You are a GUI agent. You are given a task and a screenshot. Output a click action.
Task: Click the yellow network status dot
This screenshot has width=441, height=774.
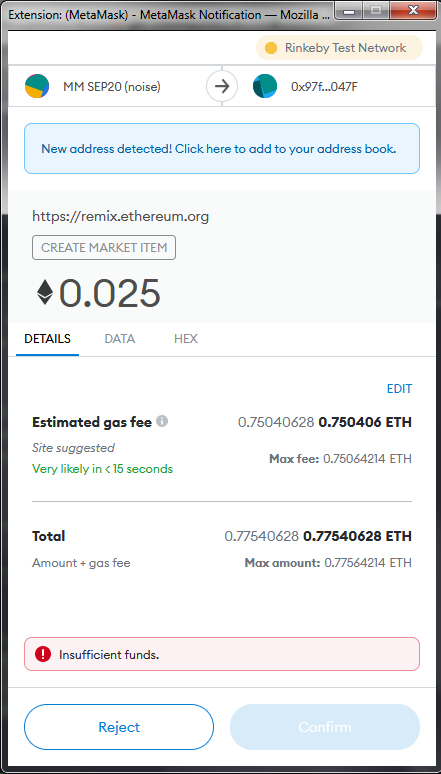tap(271, 48)
